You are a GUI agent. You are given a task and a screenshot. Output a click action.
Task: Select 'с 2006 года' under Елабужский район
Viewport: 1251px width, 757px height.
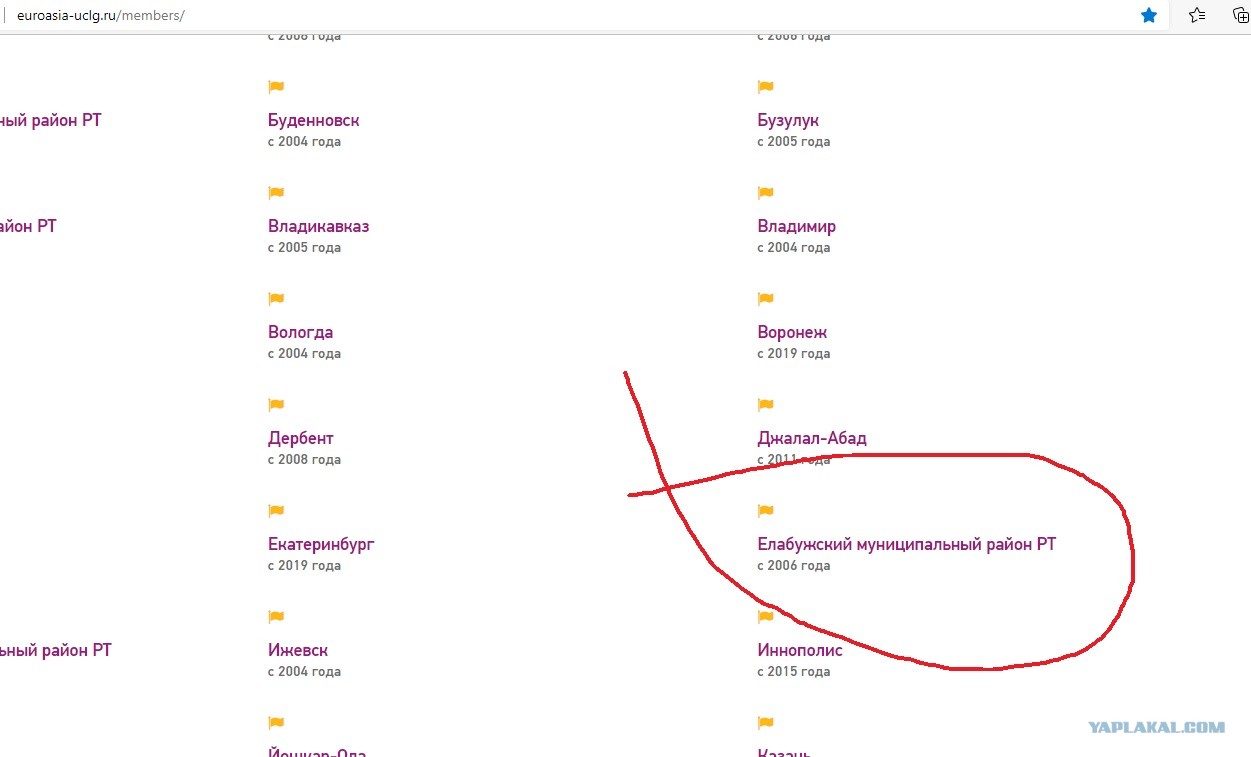[x=793, y=566]
